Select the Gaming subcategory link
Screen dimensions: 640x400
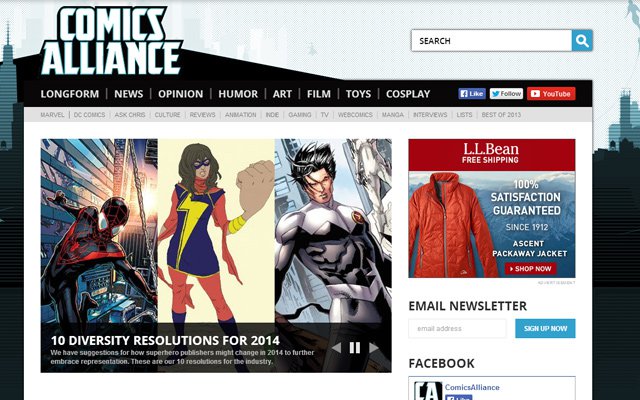click(300, 115)
